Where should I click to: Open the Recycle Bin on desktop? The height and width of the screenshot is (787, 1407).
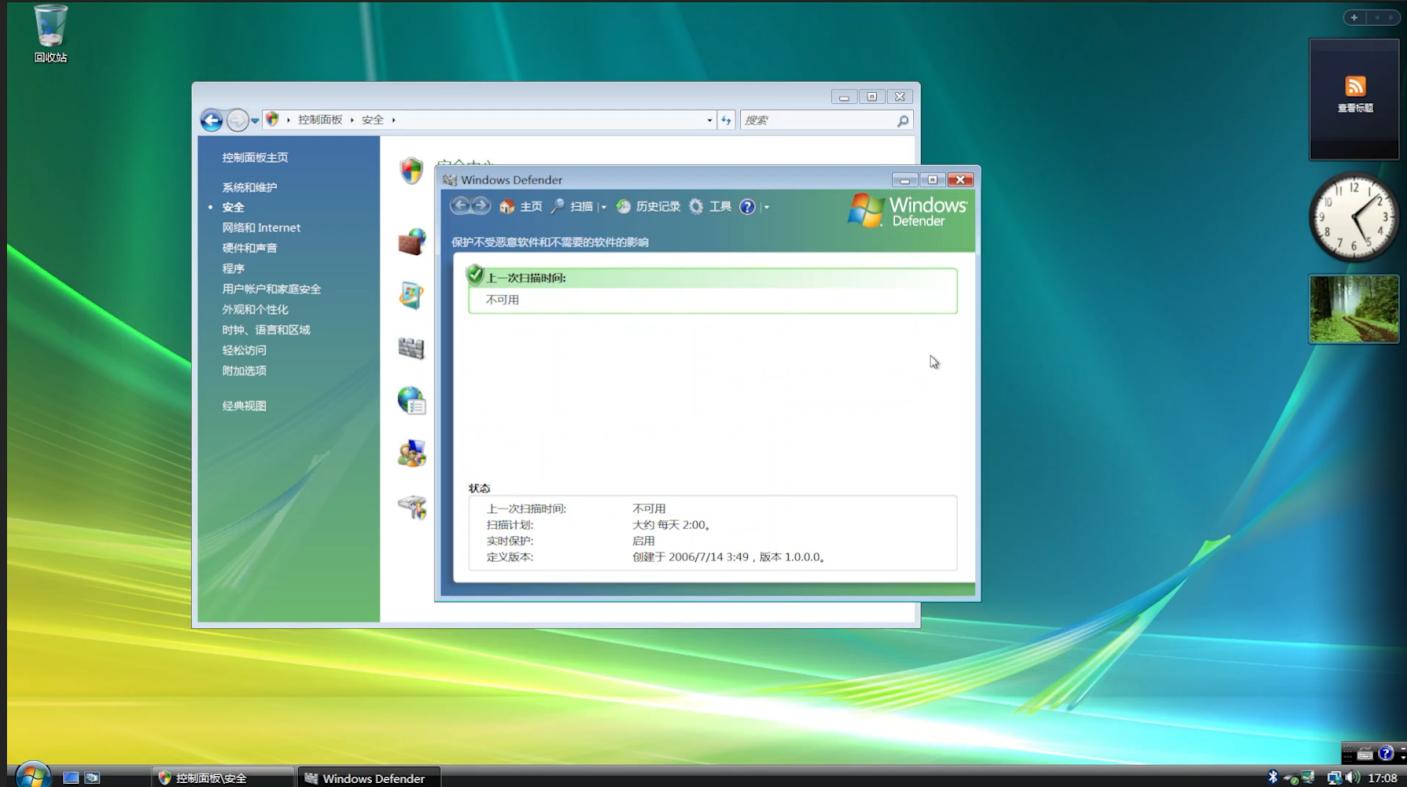(x=50, y=28)
